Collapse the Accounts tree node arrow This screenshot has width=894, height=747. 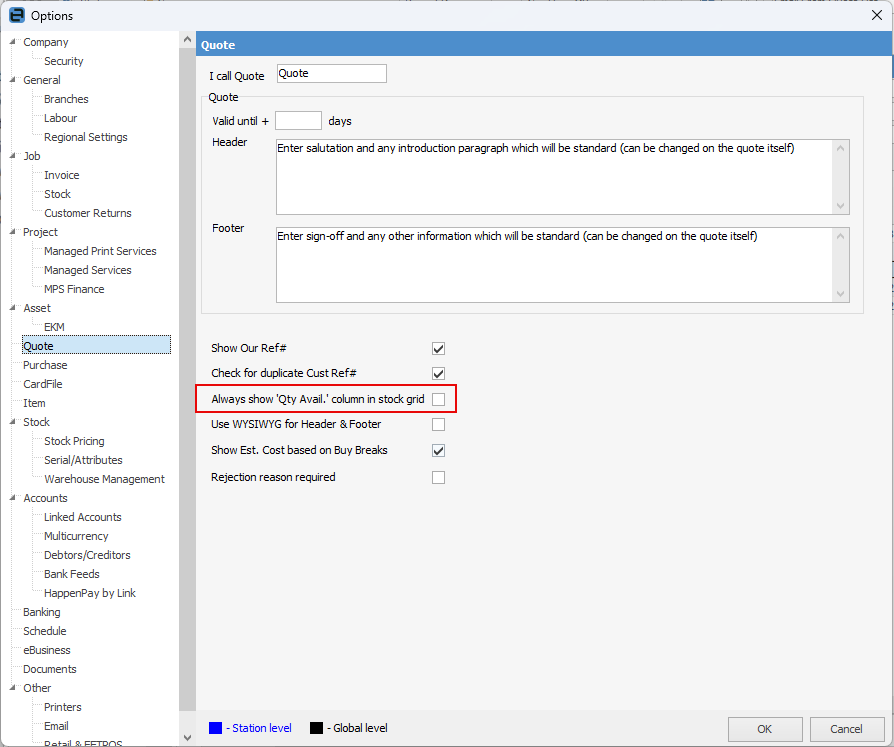click(12, 498)
